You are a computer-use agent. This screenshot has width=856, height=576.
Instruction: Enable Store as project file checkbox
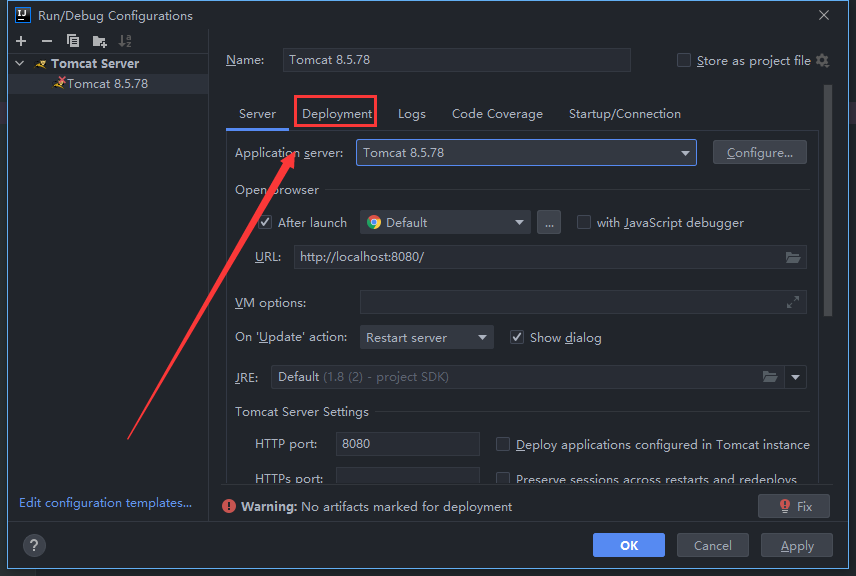coord(683,60)
